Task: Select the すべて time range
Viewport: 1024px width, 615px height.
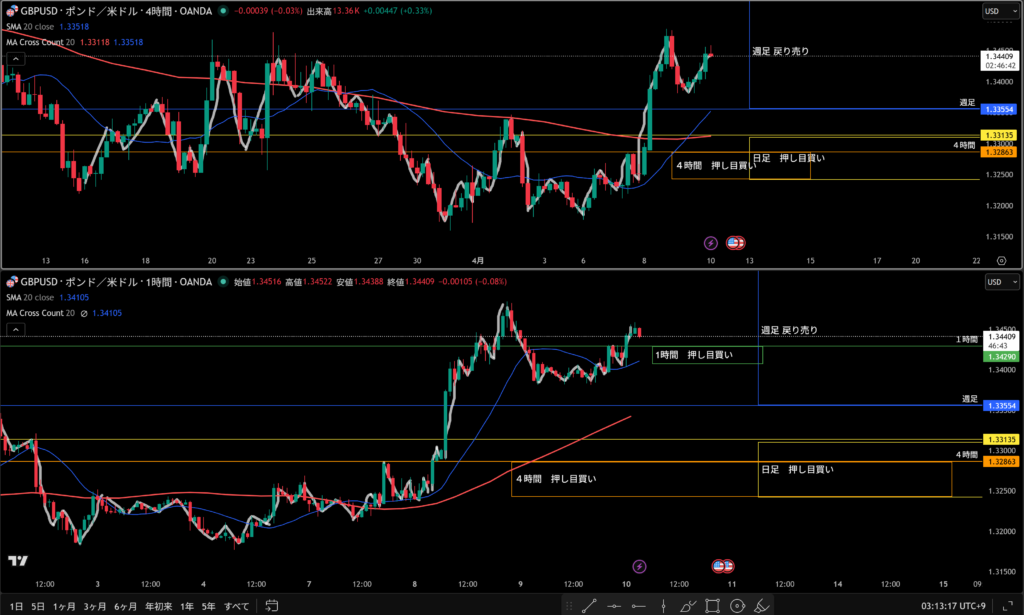Action: click(x=237, y=606)
